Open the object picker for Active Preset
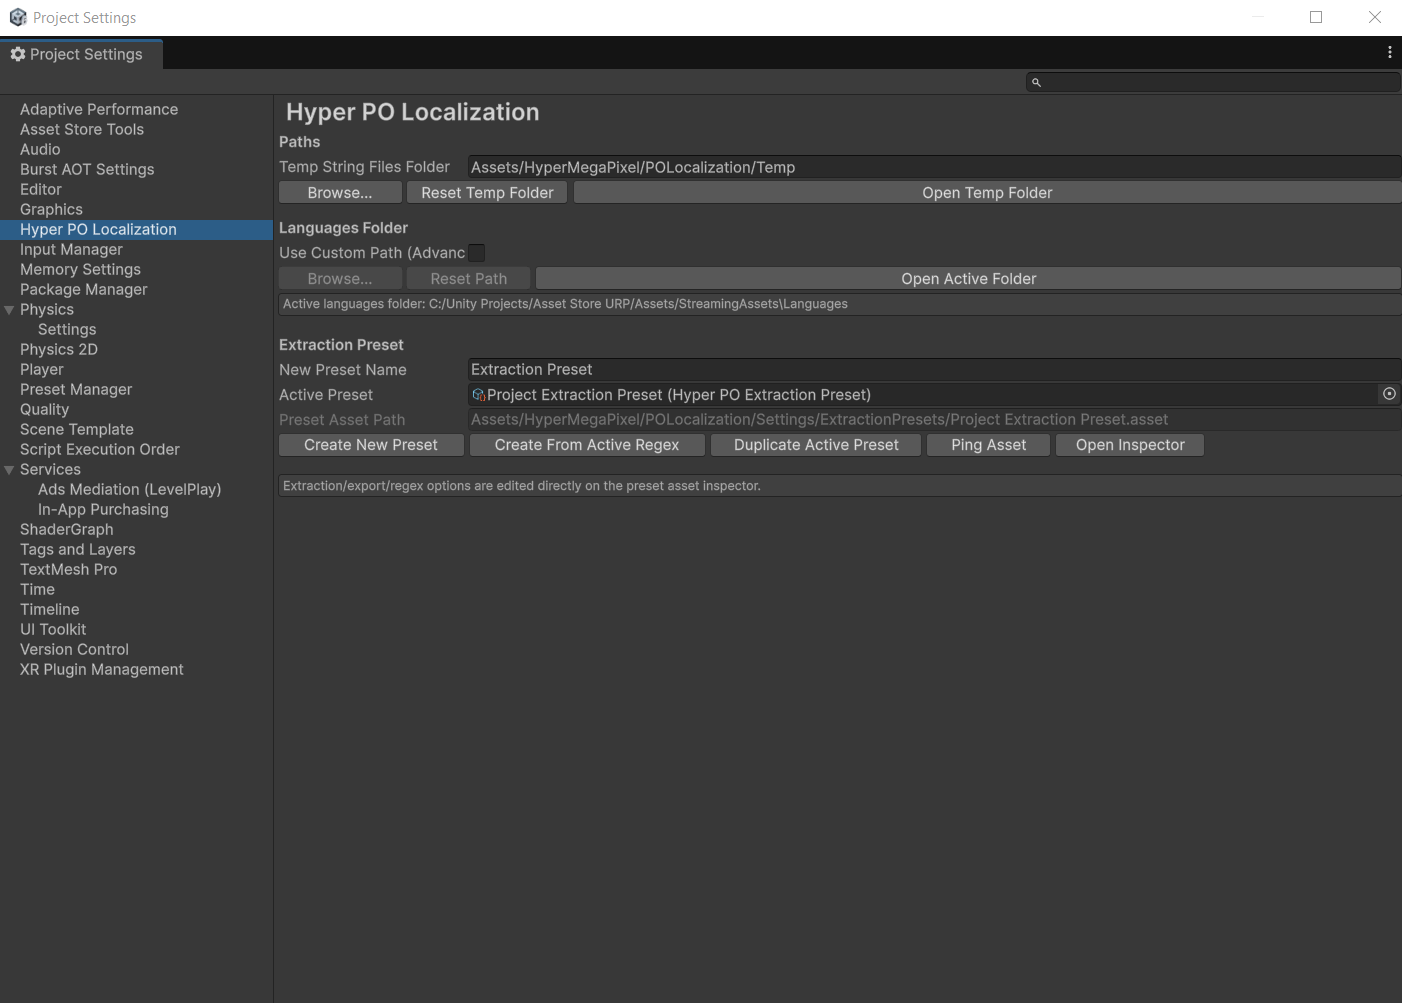This screenshot has height=1003, width=1402. 1389,394
